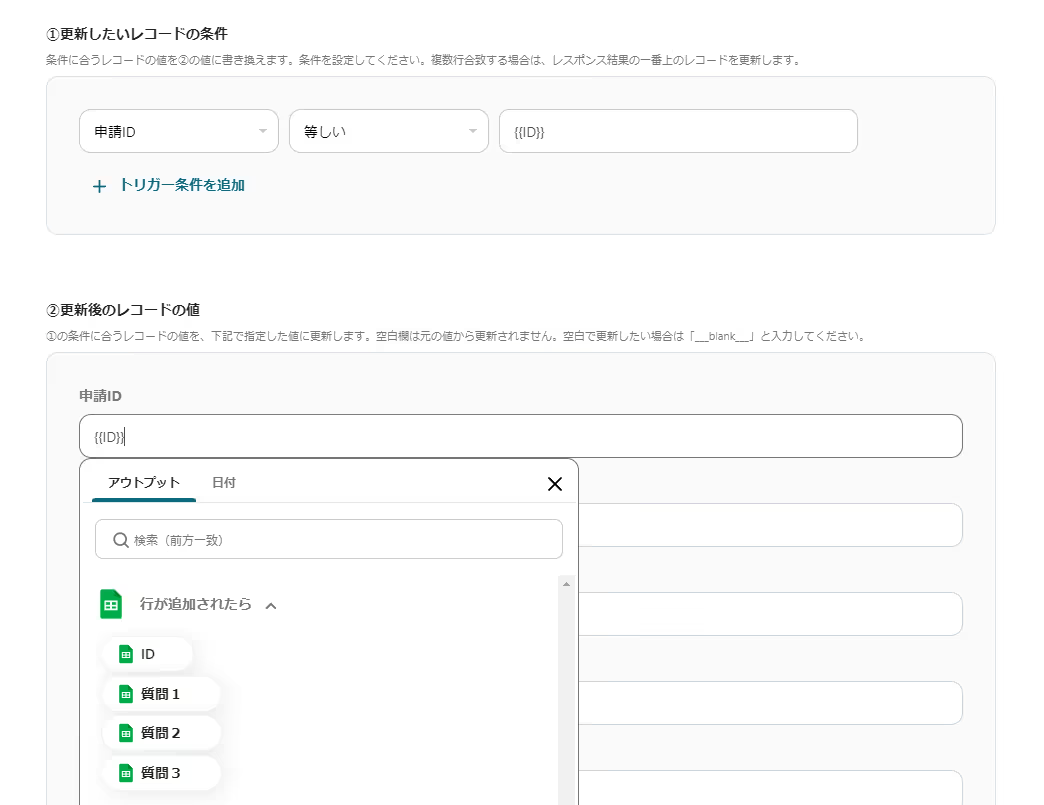Click the 検索（前方一致）search box
Image resolution: width=1044 pixels, height=805 pixels.
coord(340,539)
